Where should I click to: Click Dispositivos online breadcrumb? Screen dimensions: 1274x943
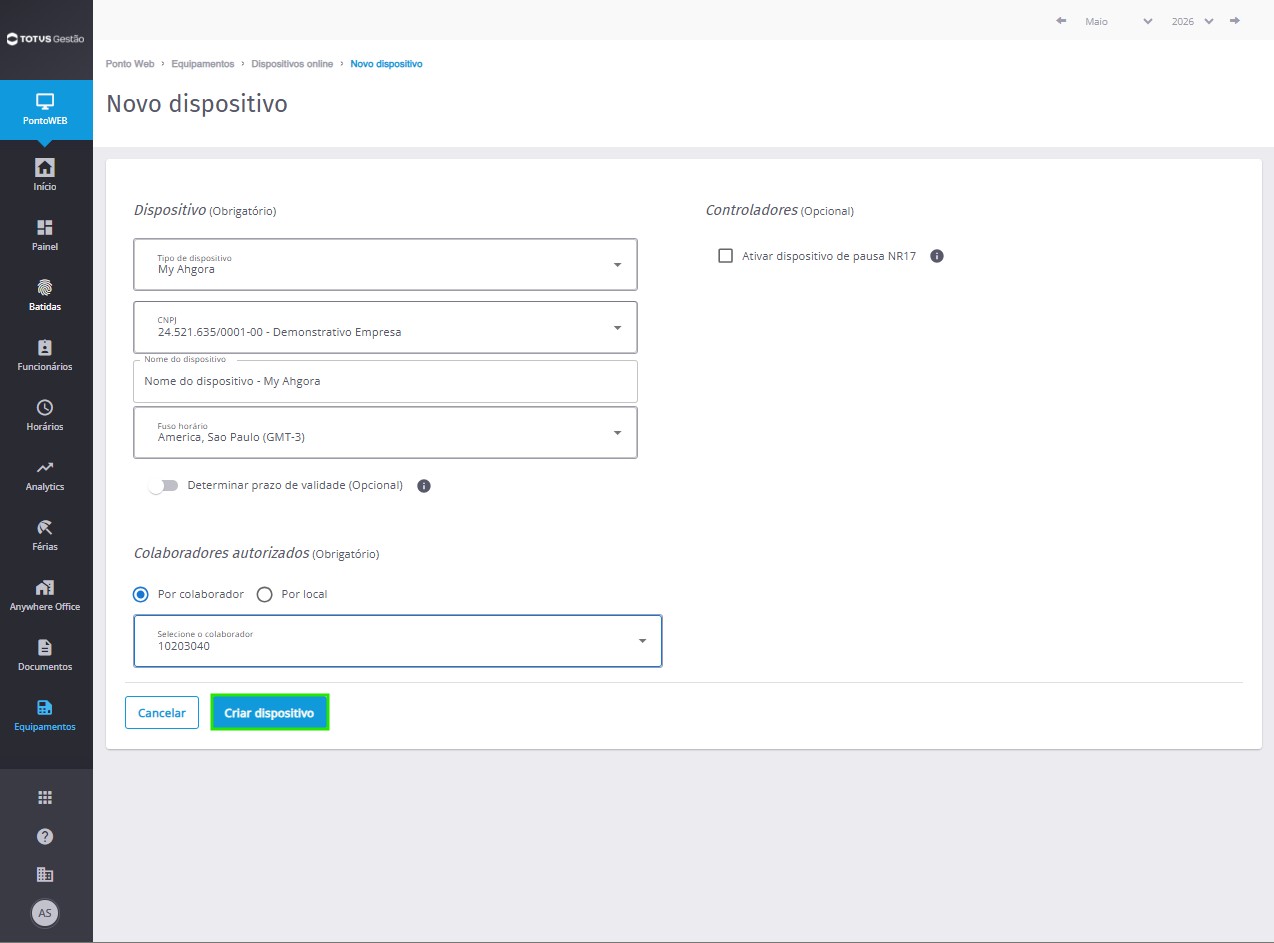tap(292, 64)
